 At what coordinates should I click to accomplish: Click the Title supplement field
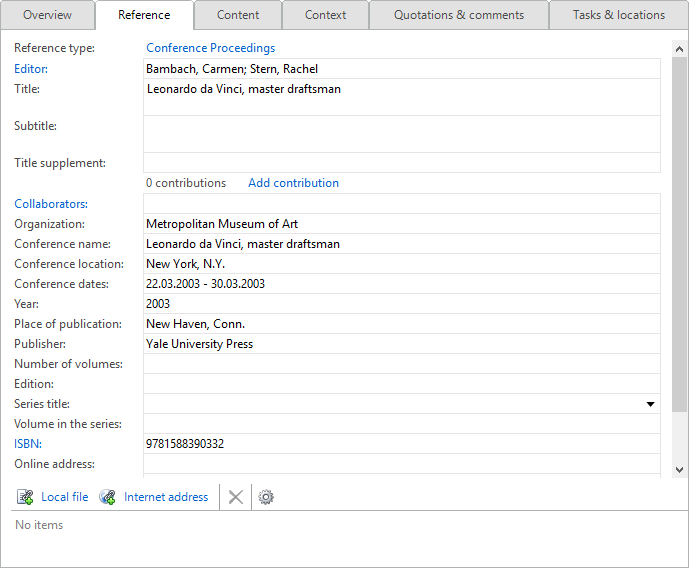(x=402, y=163)
